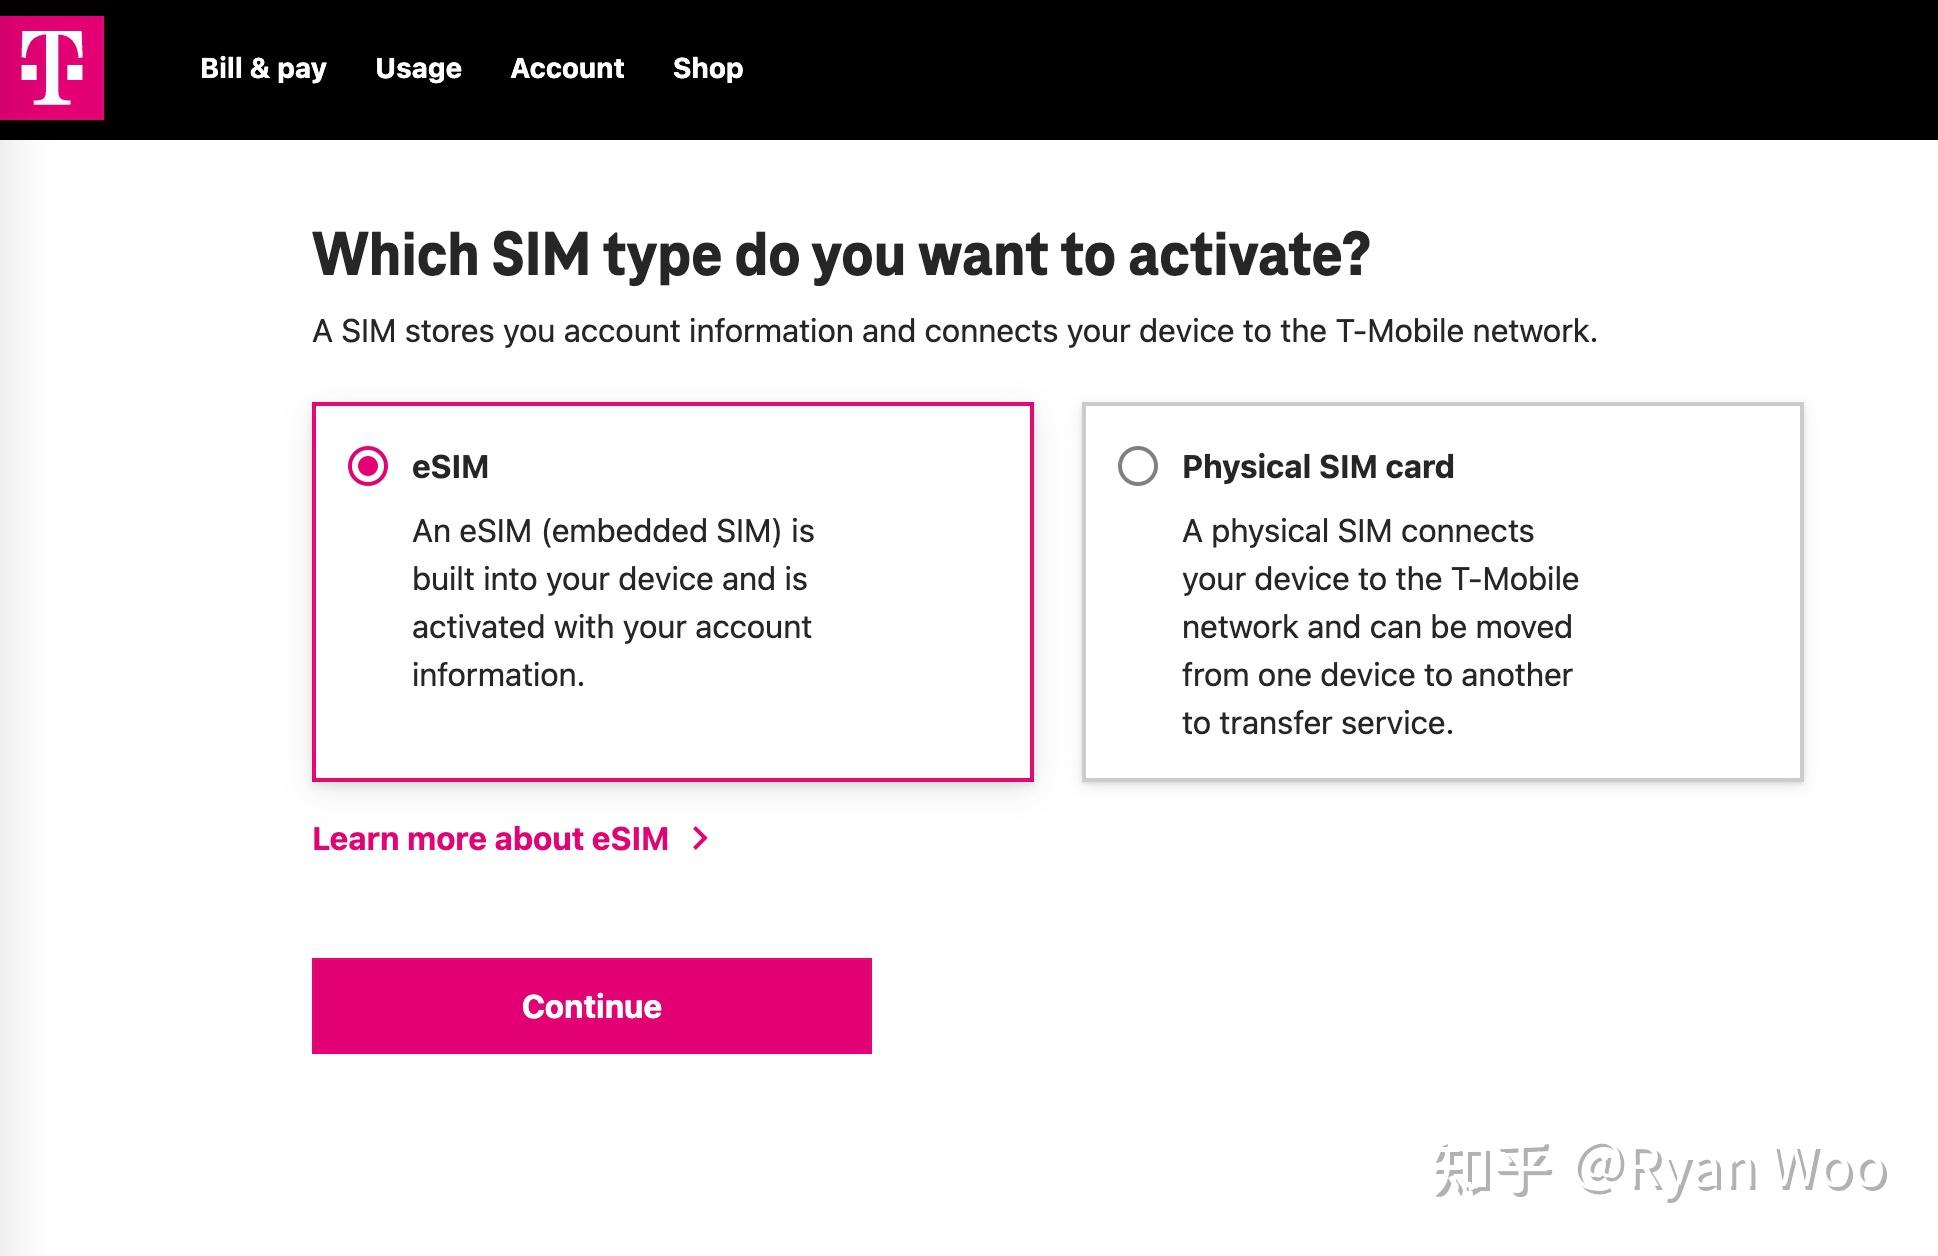Navigate to Shop in the header
The height and width of the screenshot is (1256, 1938).
(708, 68)
